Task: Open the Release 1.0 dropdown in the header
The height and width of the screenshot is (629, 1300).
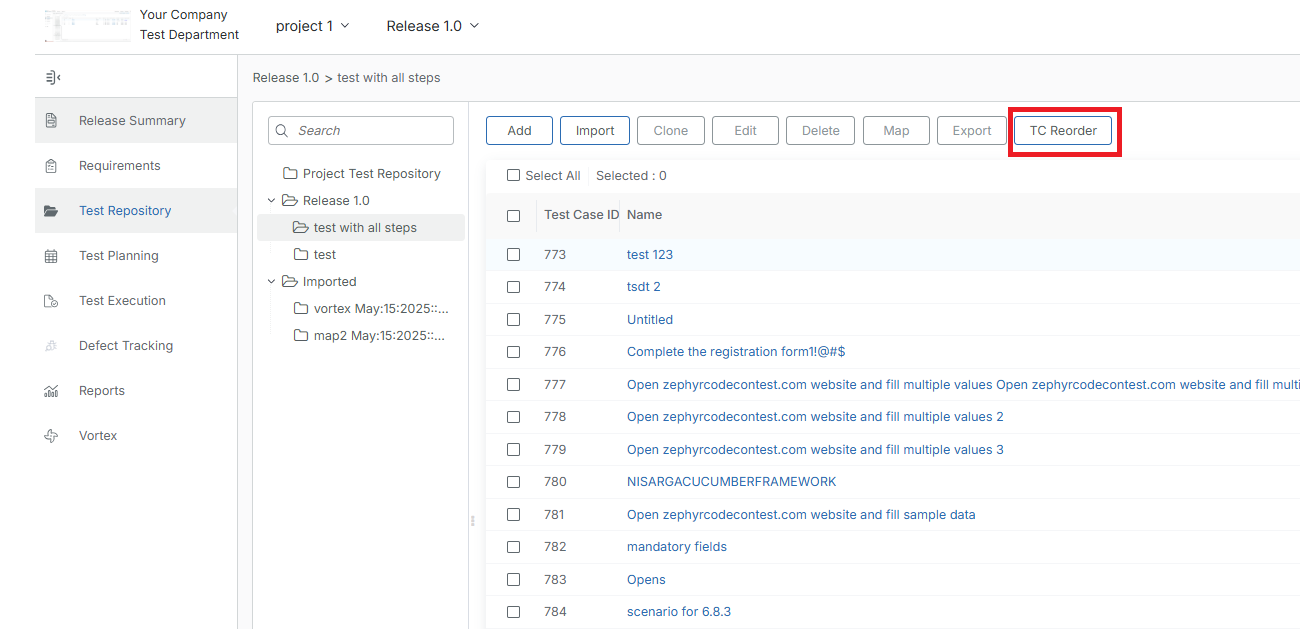Action: point(432,26)
